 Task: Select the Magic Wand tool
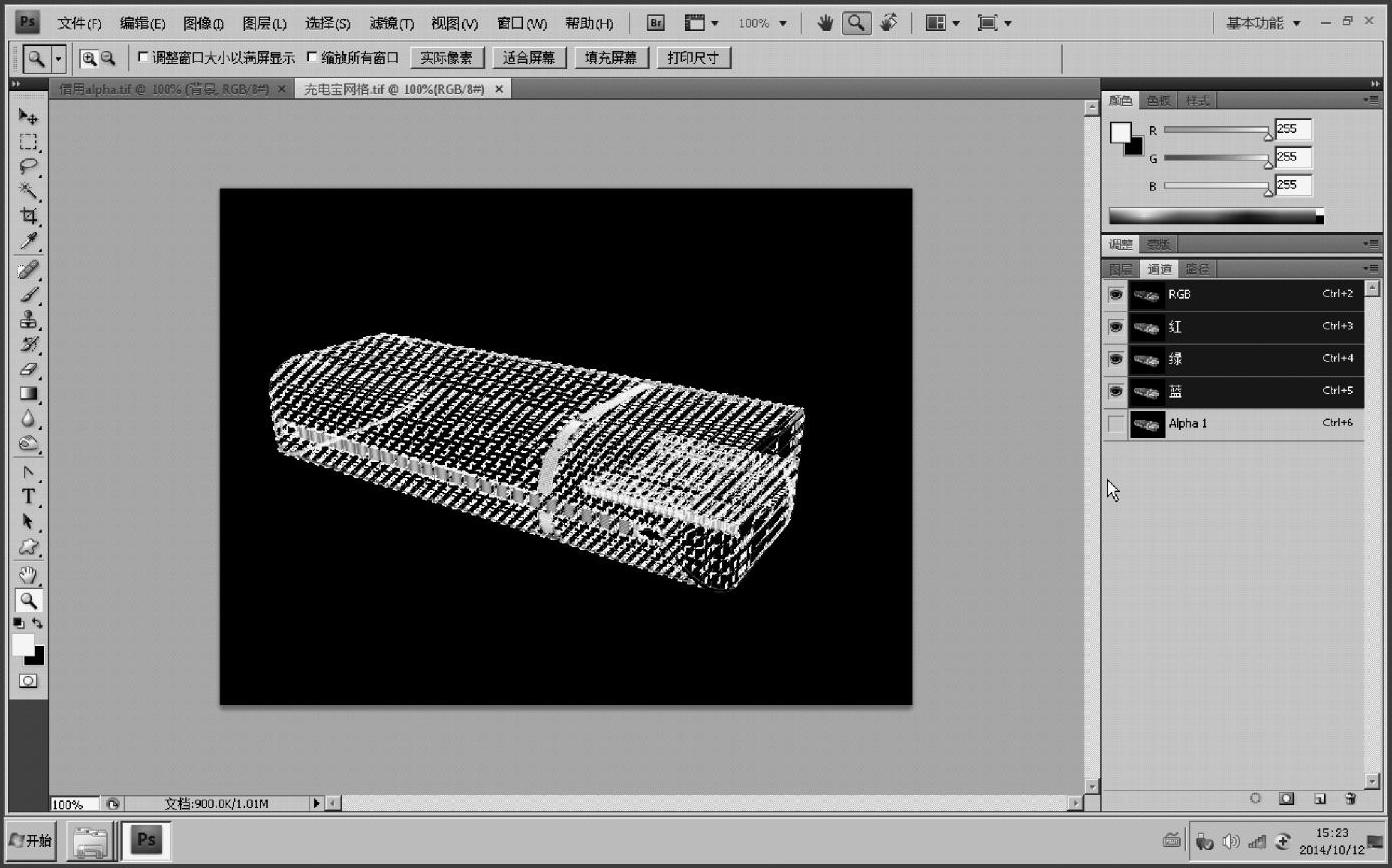coord(28,192)
